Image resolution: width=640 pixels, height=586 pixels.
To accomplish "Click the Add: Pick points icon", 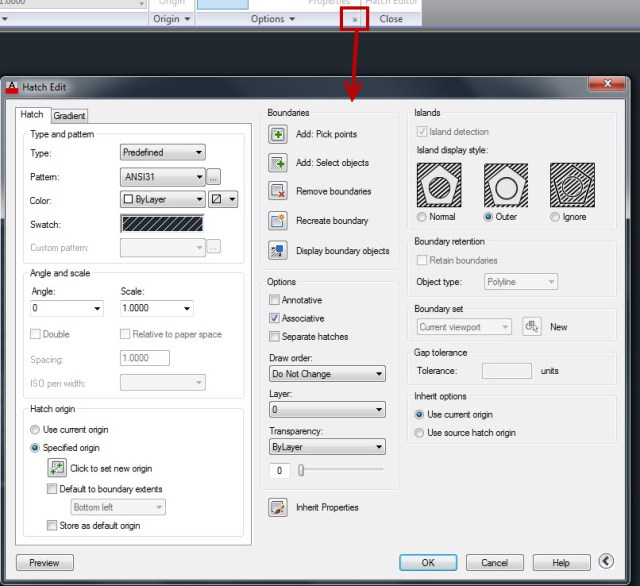I will (x=278, y=134).
